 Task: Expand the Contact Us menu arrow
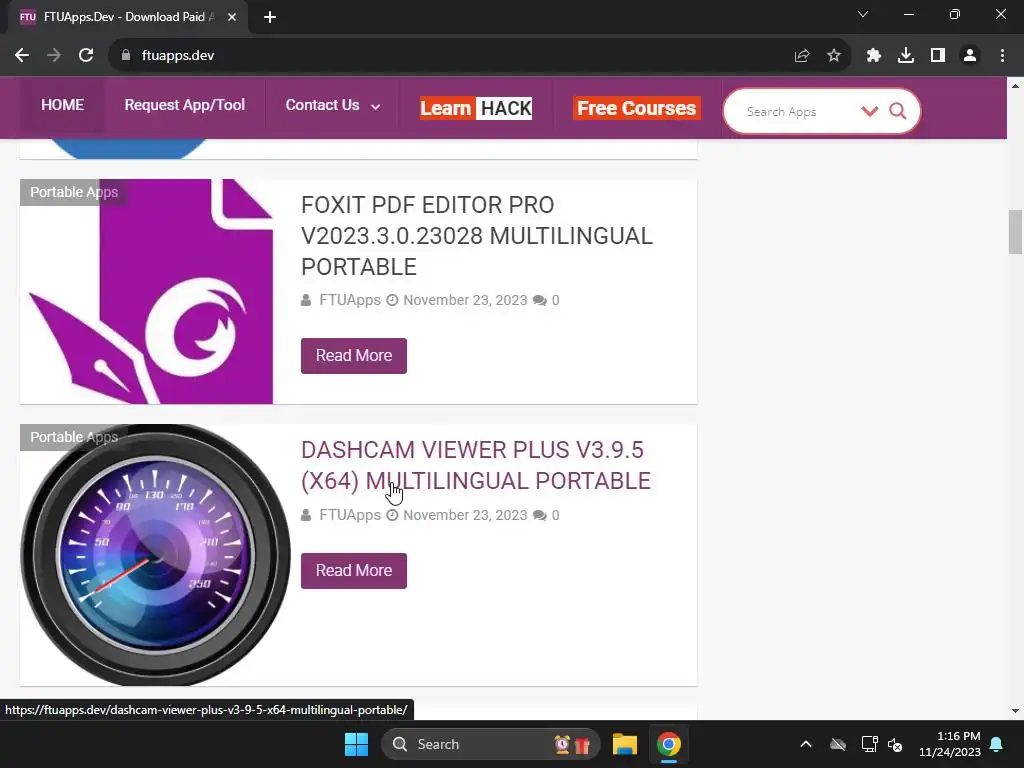(x=376, y=106)
